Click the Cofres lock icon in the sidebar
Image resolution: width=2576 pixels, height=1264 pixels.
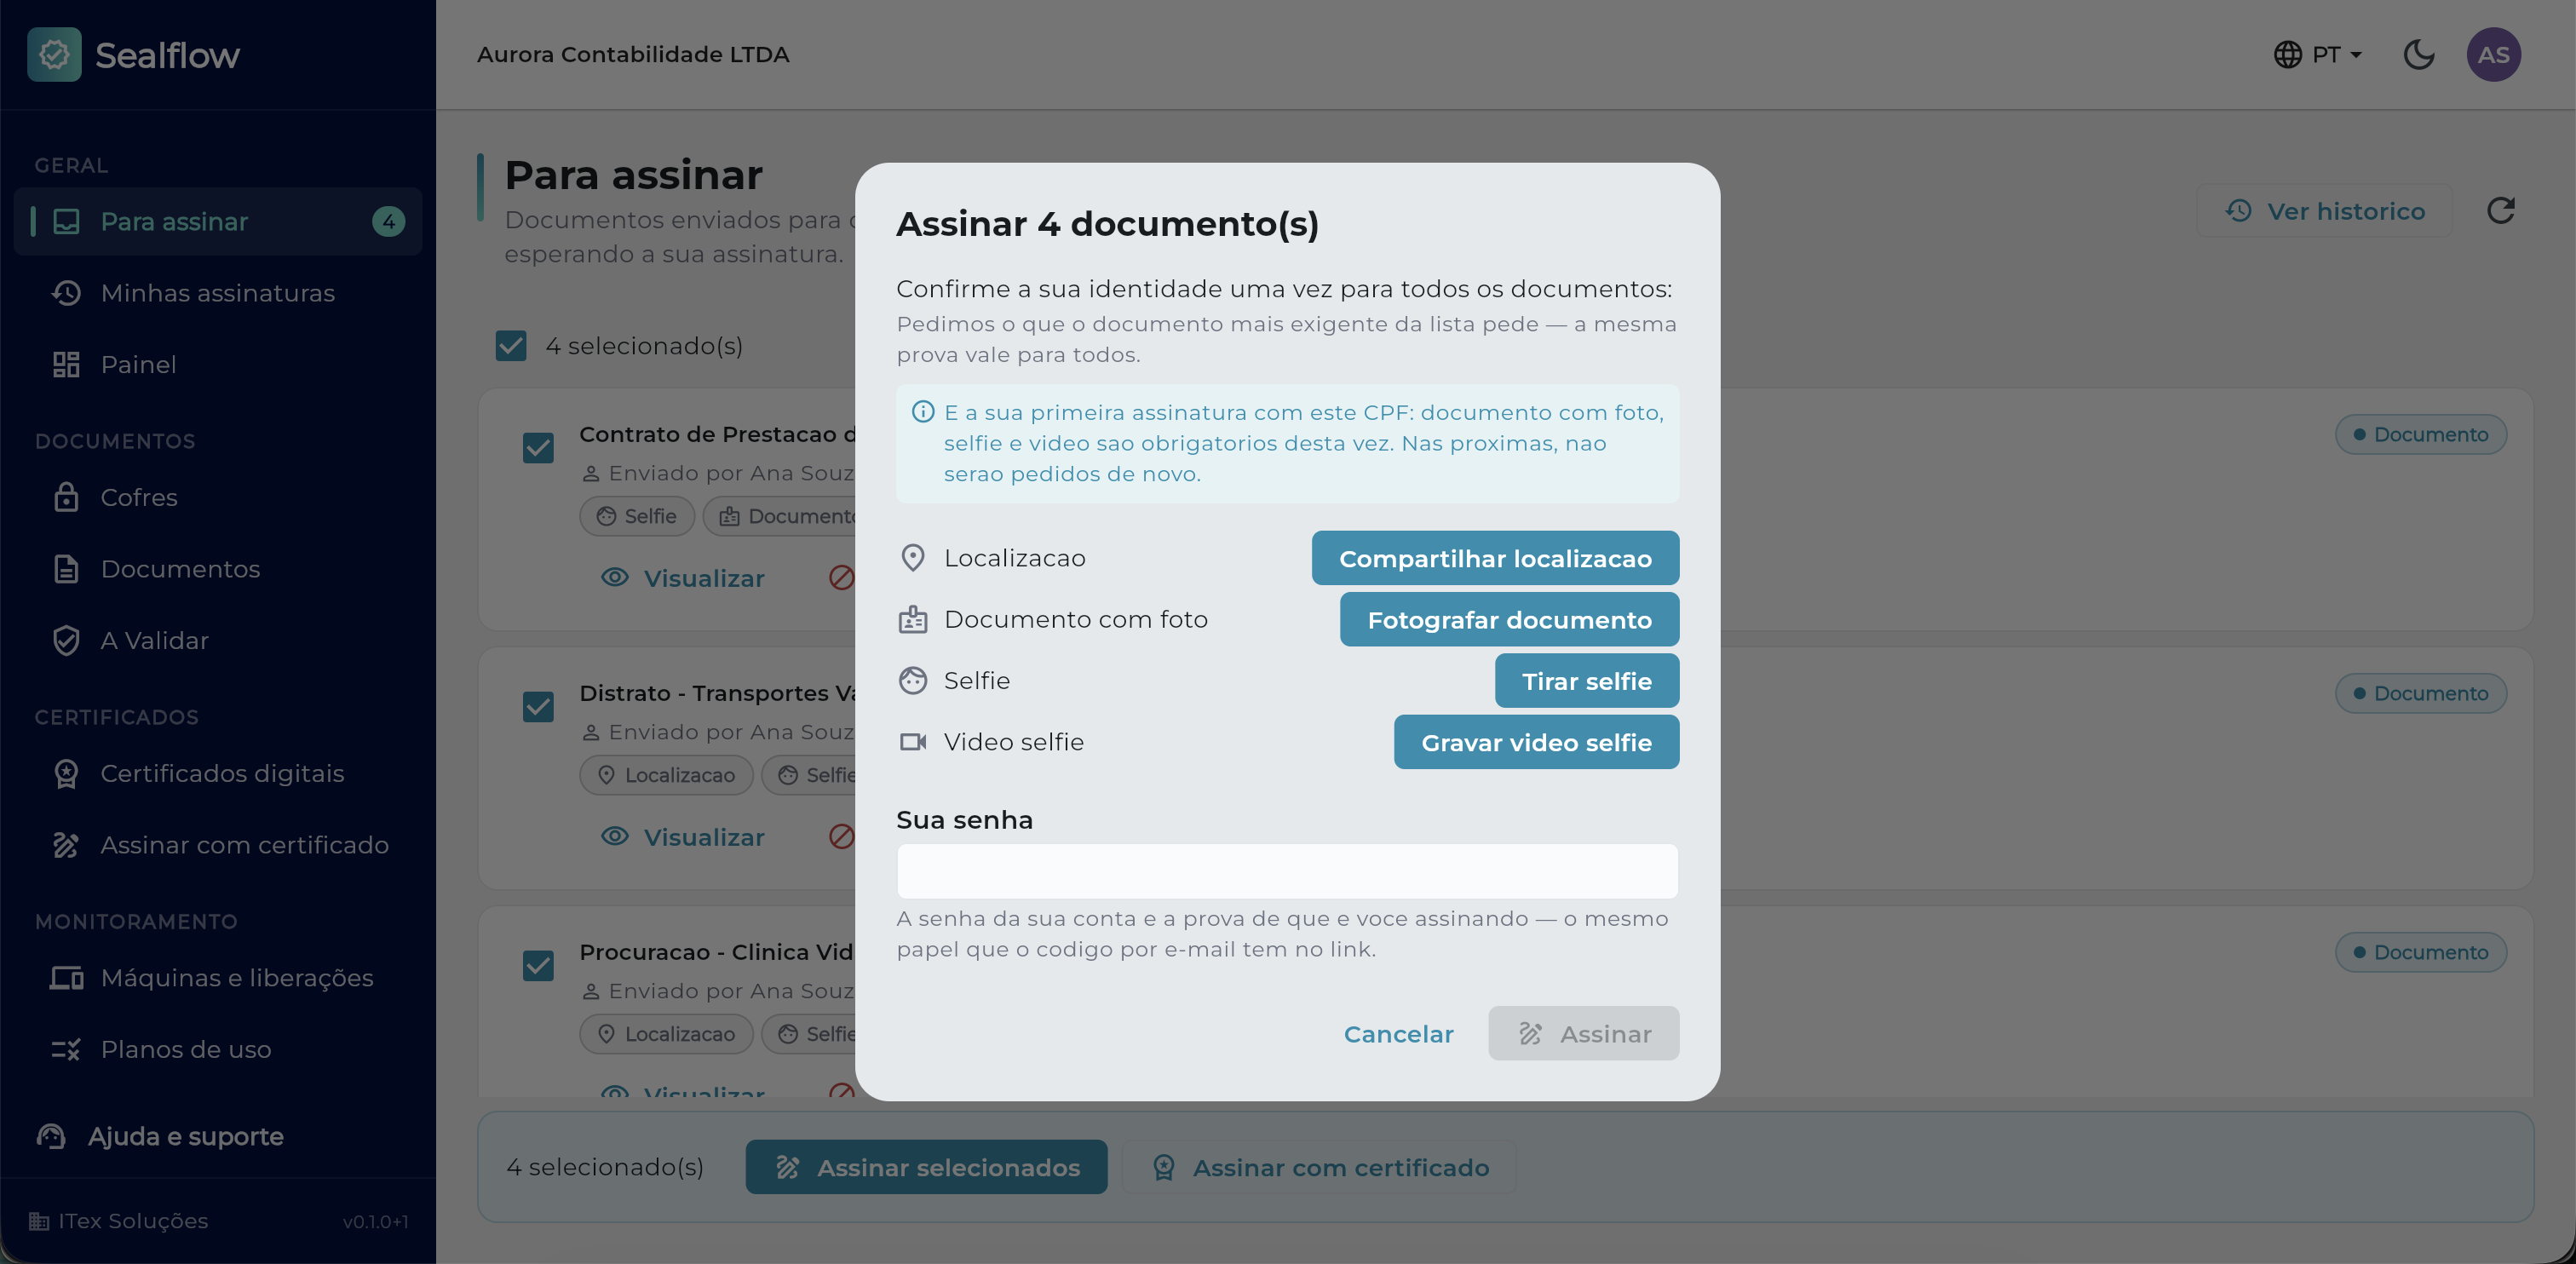pyautogui.click(x=66, y=497)
